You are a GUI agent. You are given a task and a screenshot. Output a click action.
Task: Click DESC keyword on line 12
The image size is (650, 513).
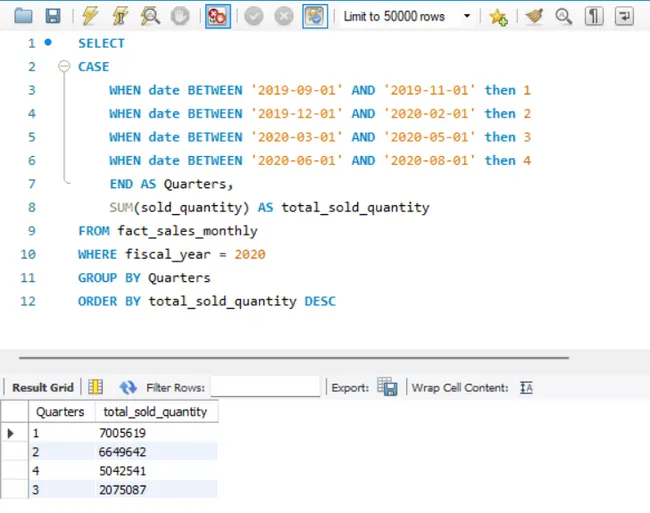pyautogui.click(x=320, y=301)
